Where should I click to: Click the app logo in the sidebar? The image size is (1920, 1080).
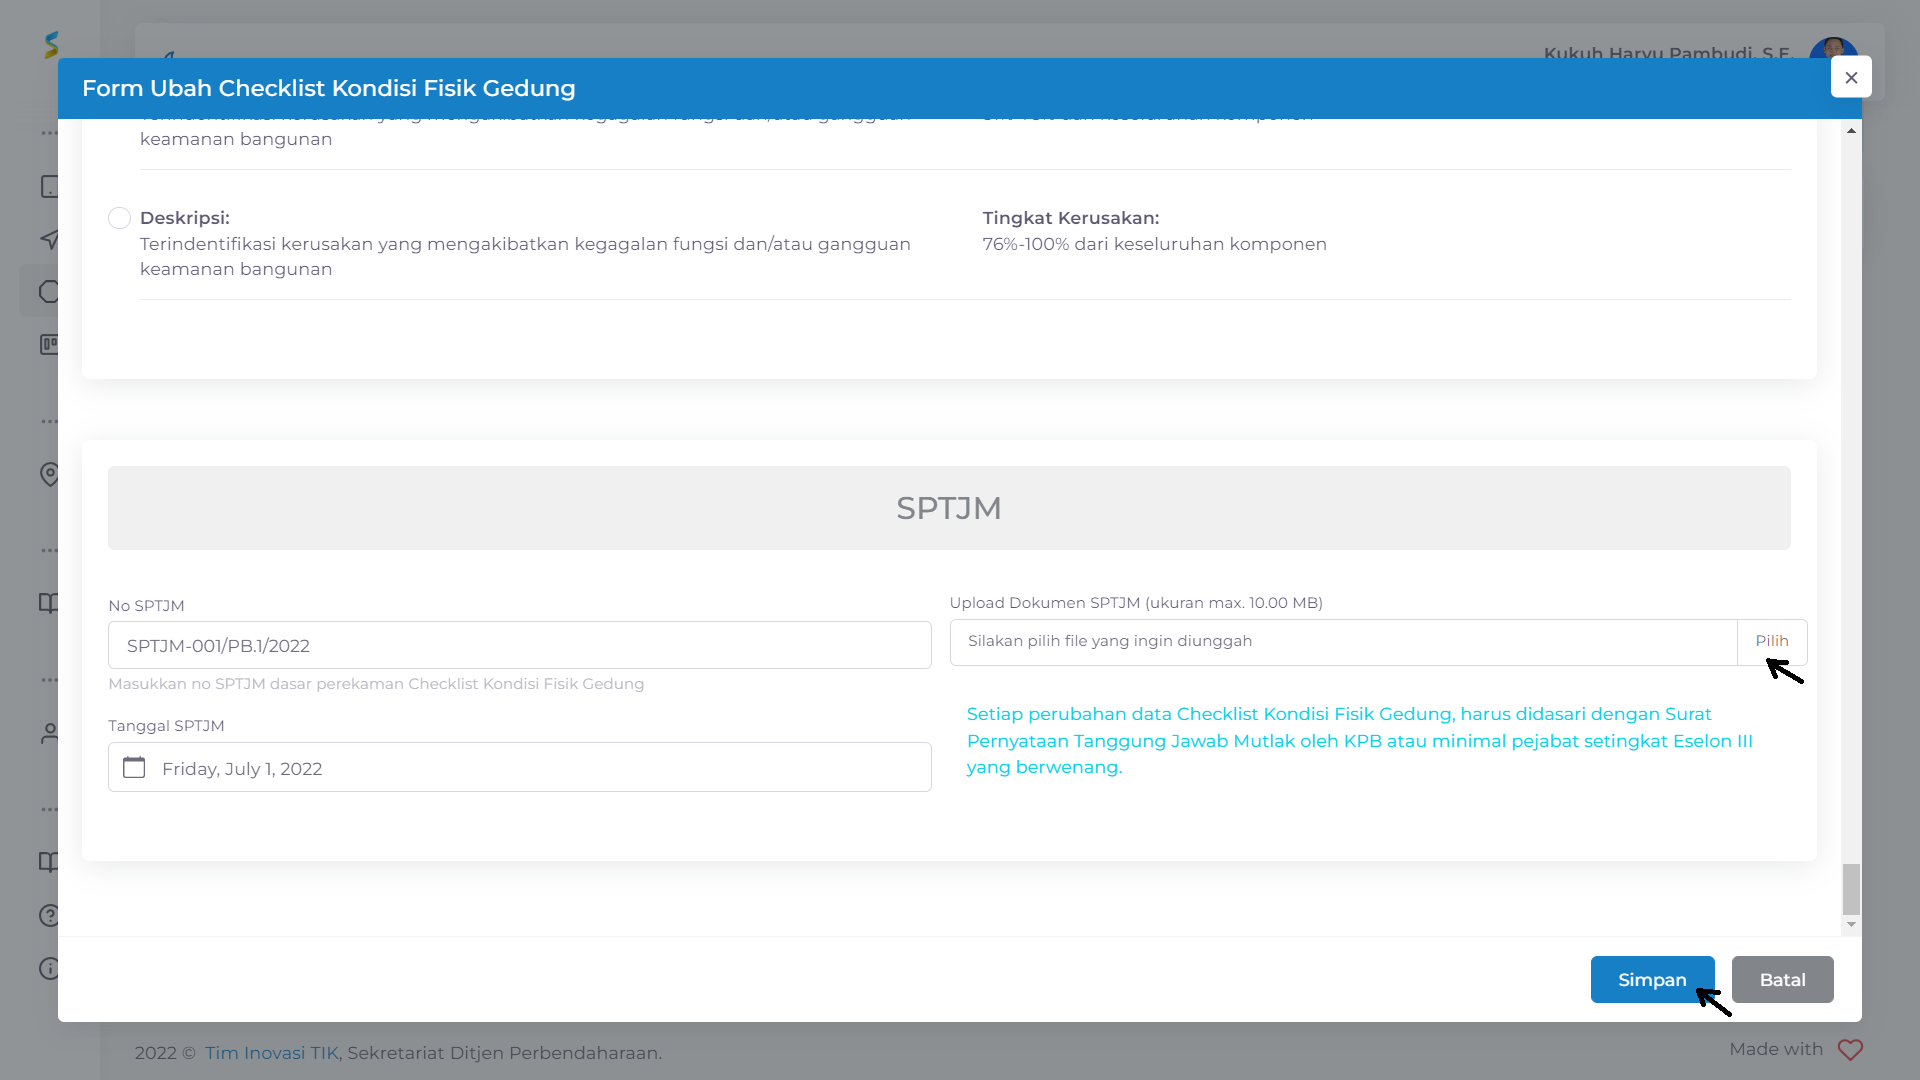(x=51, y=45)
